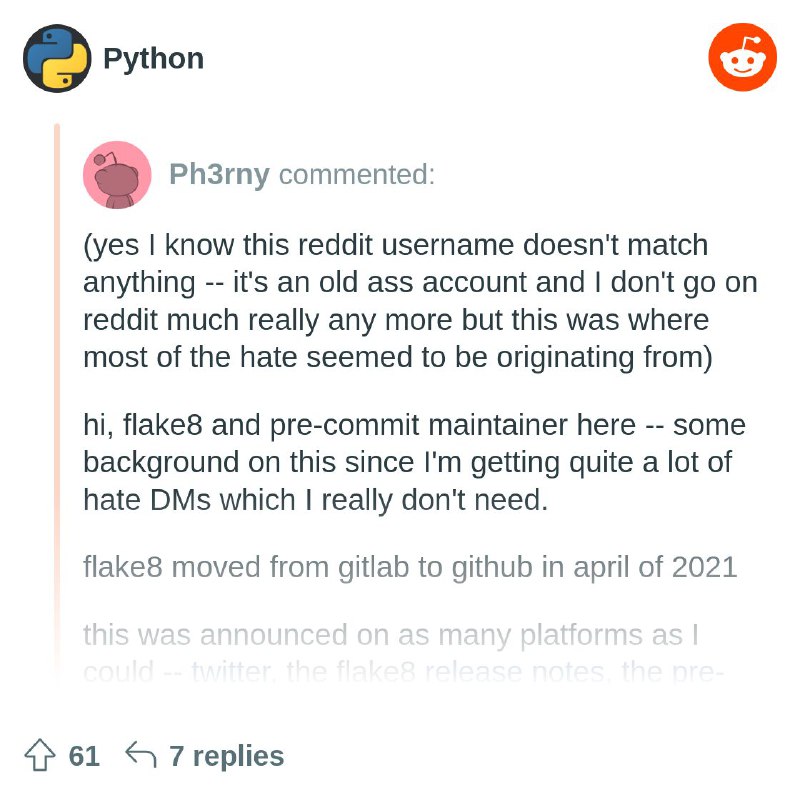
Task: Click 'reddit much really any more' line
Action: [x=396, y=320]
